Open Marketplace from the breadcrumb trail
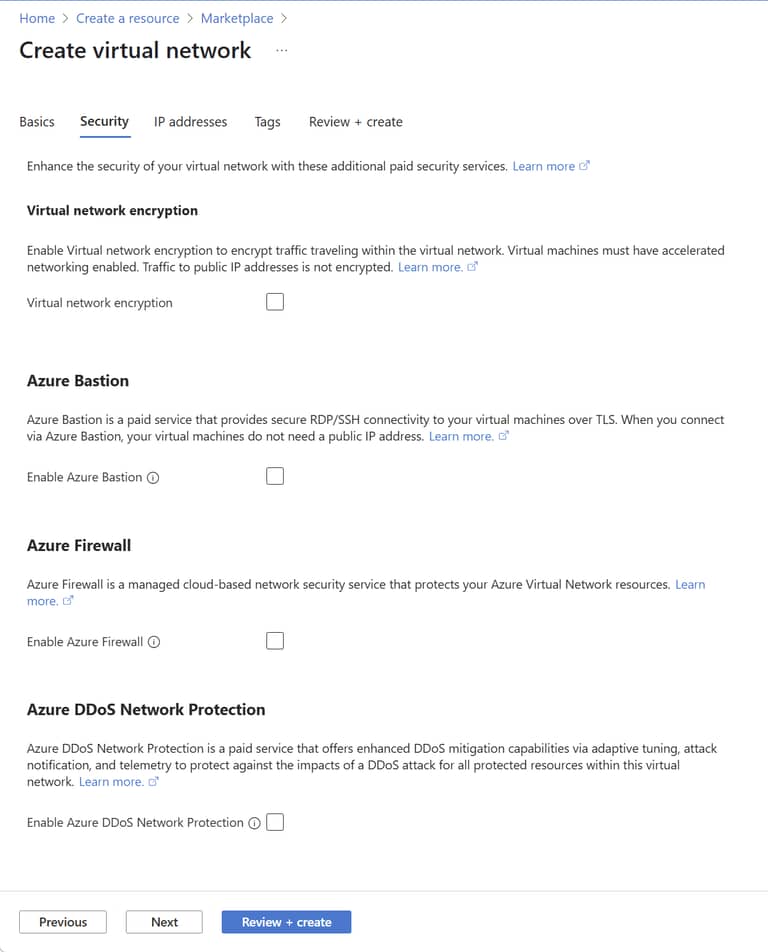 coord(237,18)
